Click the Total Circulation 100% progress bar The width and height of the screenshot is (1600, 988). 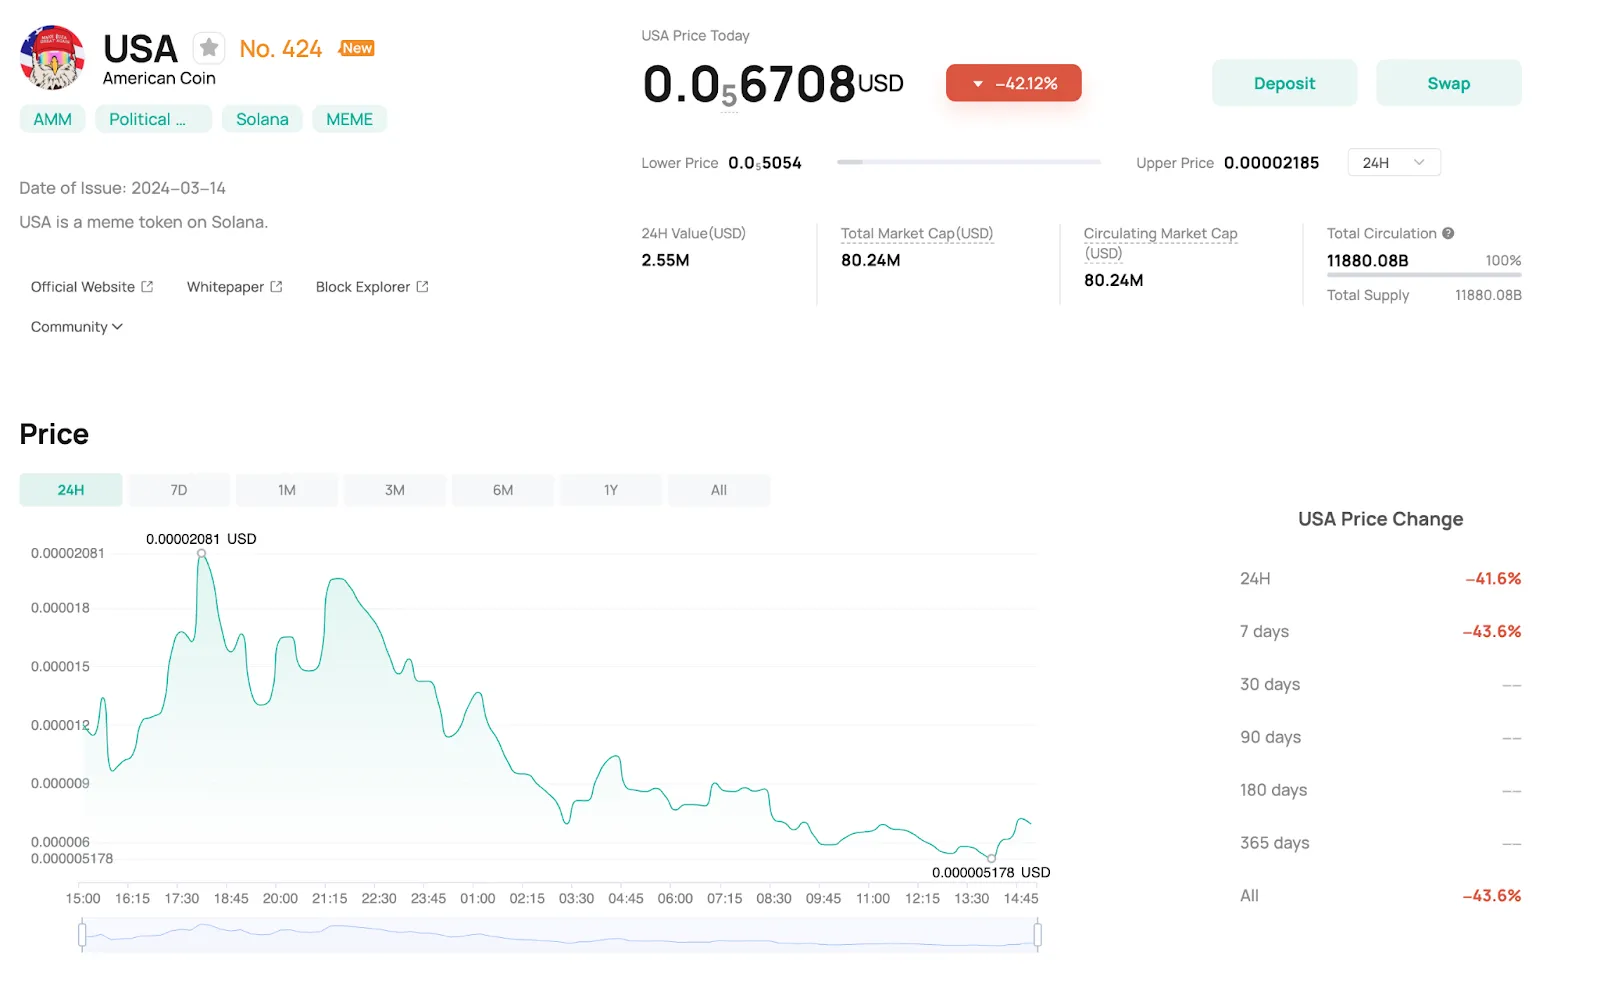(1424, 274)
